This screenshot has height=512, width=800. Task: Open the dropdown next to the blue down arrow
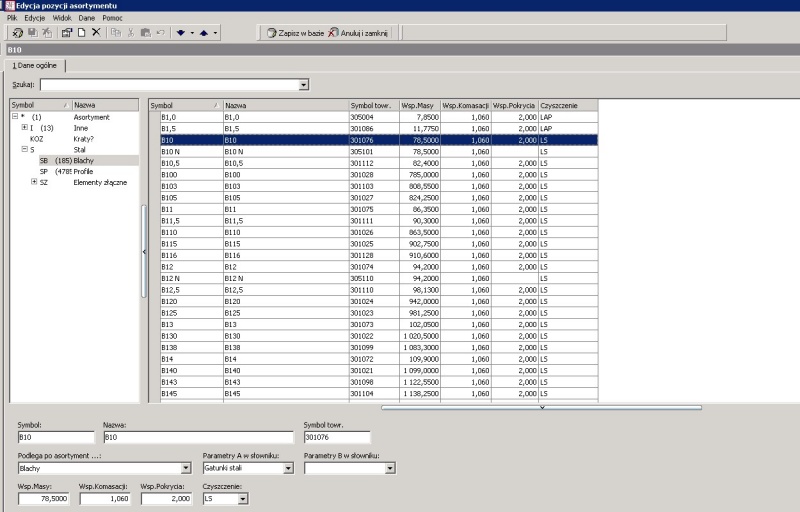tap(192, 33)
